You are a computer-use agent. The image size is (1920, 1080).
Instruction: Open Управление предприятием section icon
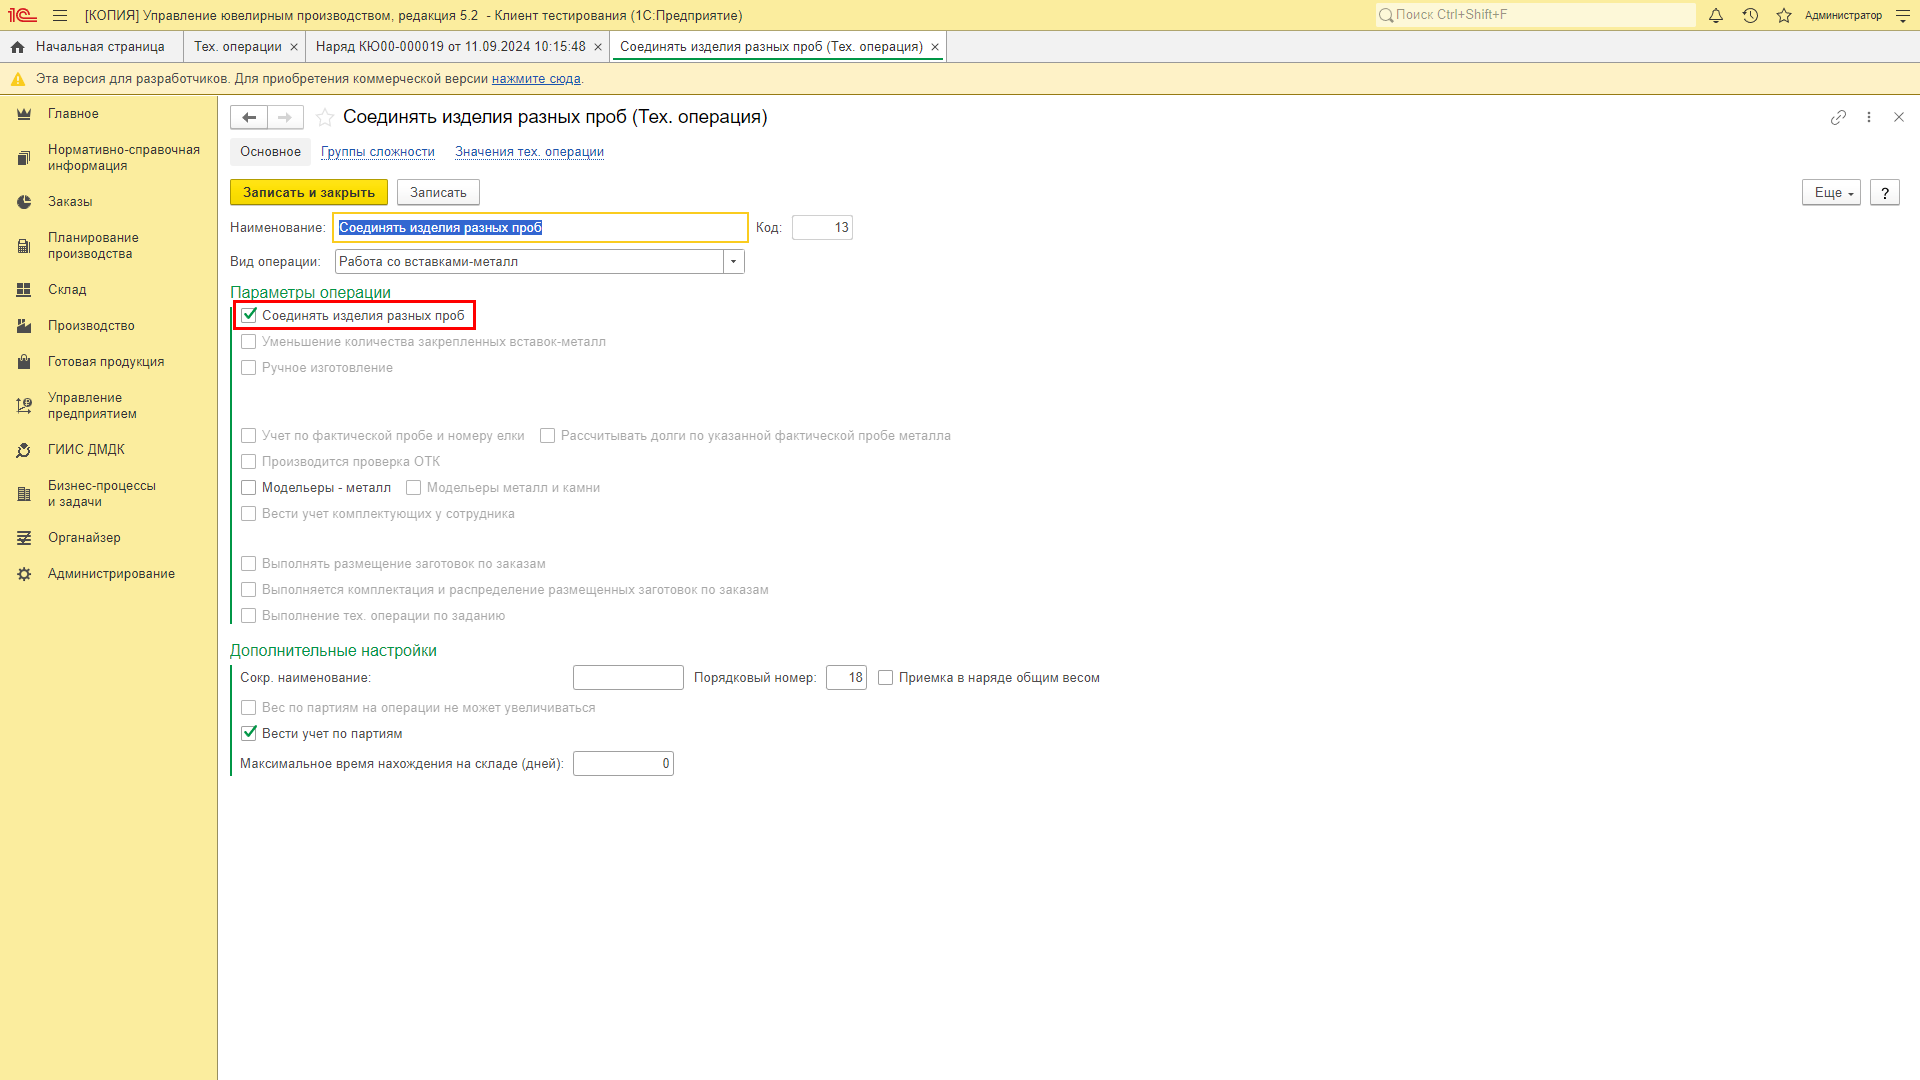pyautogui.click(x=24, y=406)
